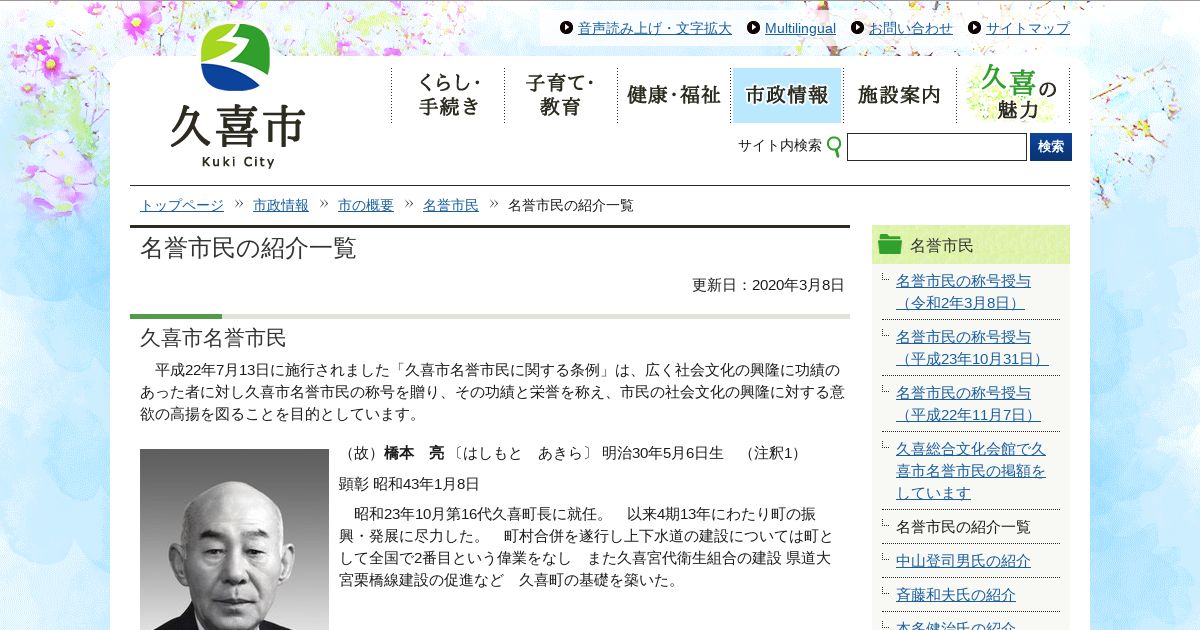1200x630 pixels.
Task: Focus the site search input field
Action: click(x=937, y=147)
